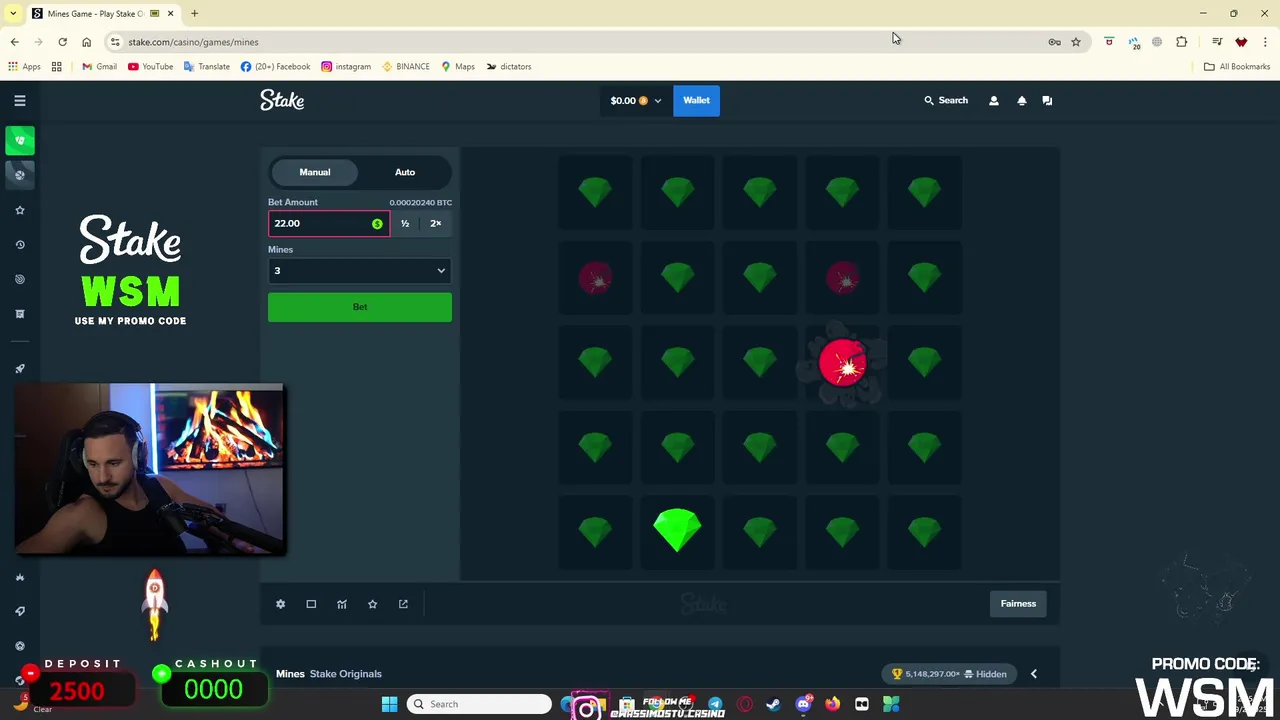Screen dimensions: 1280x720
Task: Open Chrome three-dot menu
Action: click(1265, 42)
